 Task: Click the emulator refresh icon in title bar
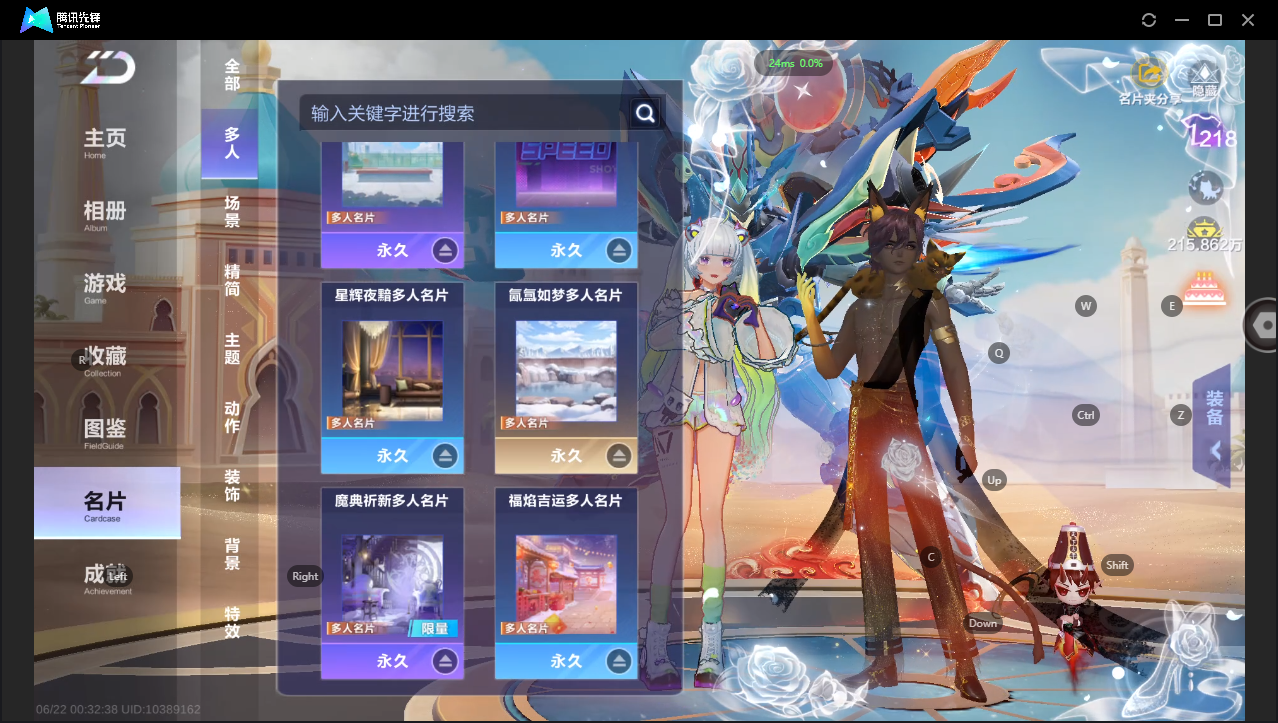1149,20
